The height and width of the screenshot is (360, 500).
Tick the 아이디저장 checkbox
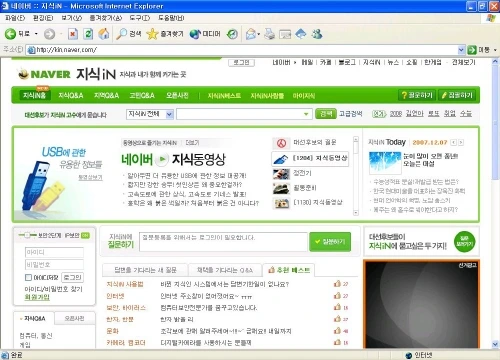click(x=28, y=277)
